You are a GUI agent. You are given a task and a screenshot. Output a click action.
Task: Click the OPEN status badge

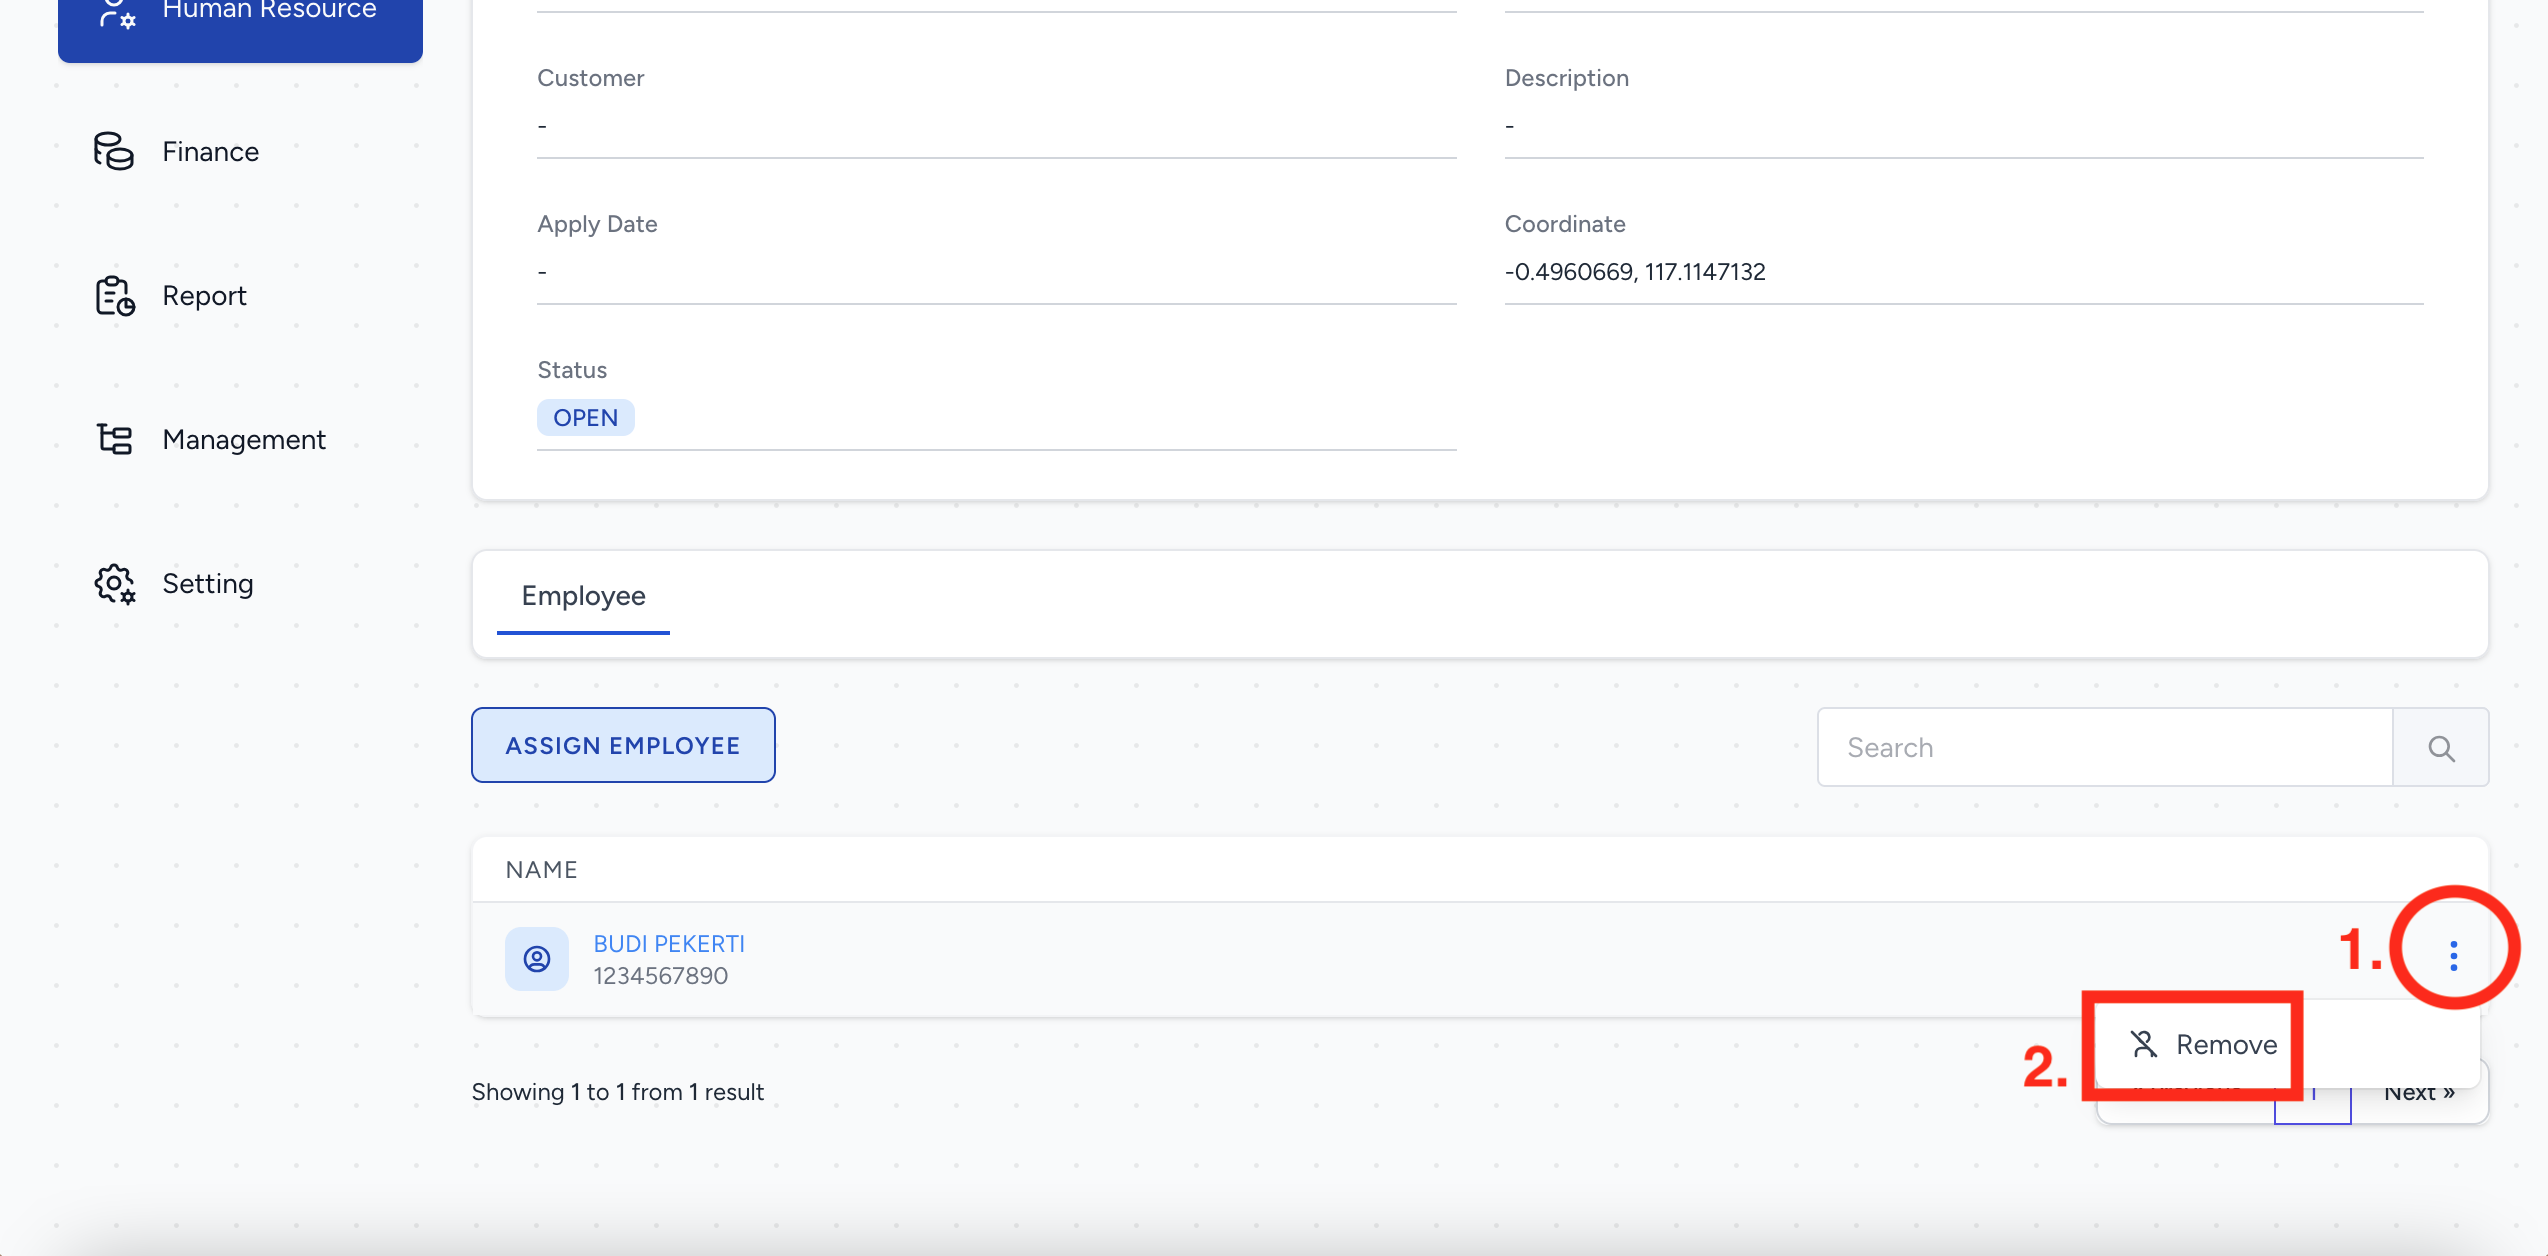click(x=586, y=417)
